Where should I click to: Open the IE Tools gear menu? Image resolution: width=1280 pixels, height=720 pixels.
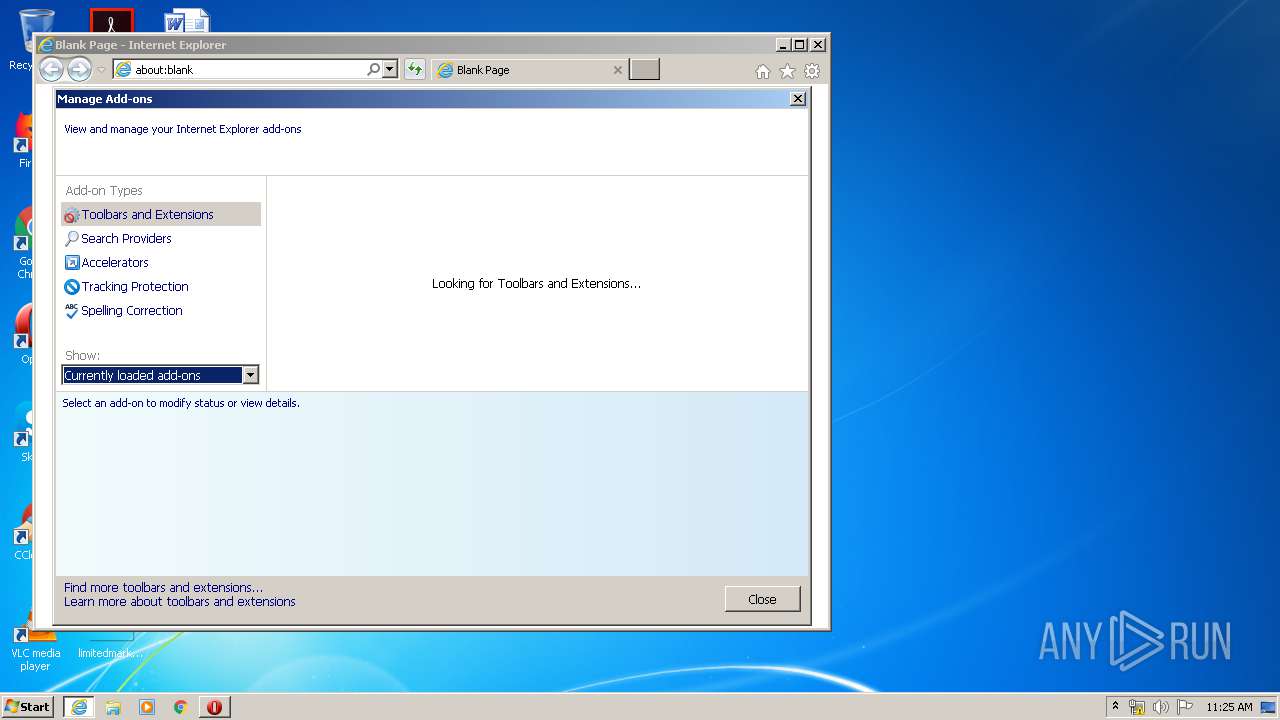pyautogui.click(x=812, y=71)
